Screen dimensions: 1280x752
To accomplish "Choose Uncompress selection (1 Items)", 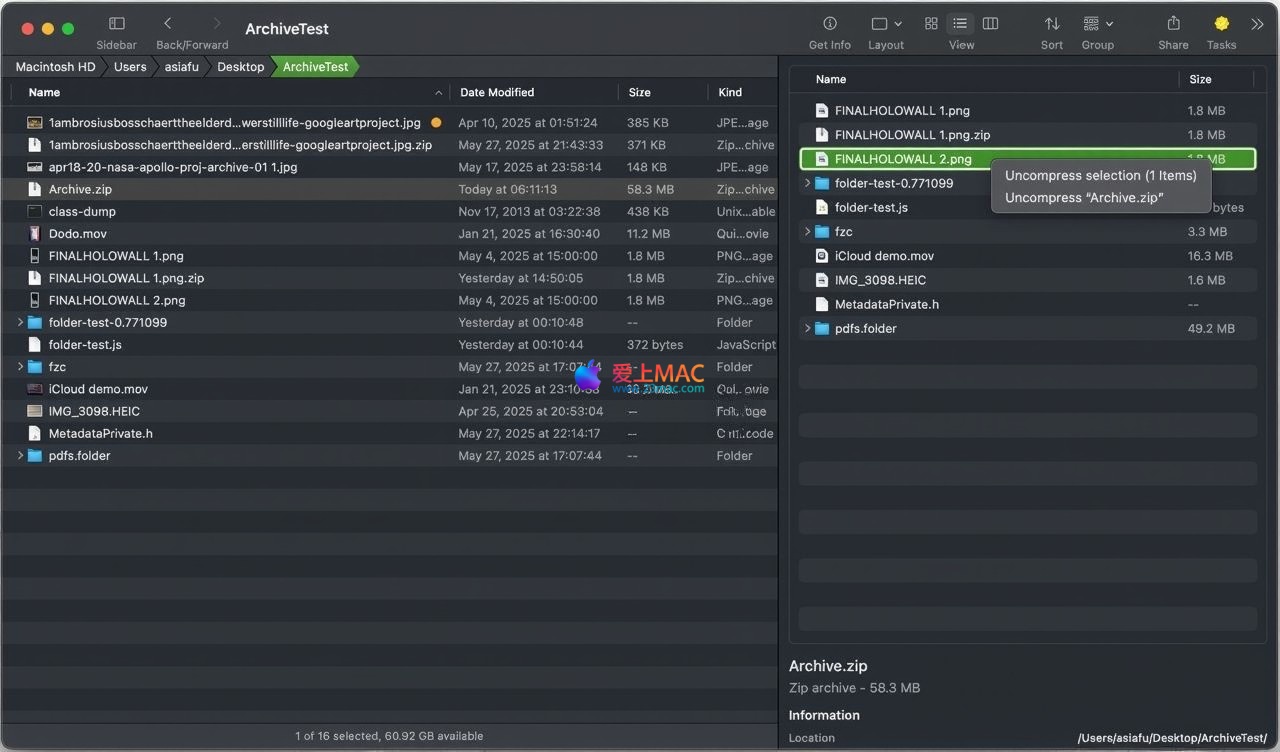I will pos(1100,175).
